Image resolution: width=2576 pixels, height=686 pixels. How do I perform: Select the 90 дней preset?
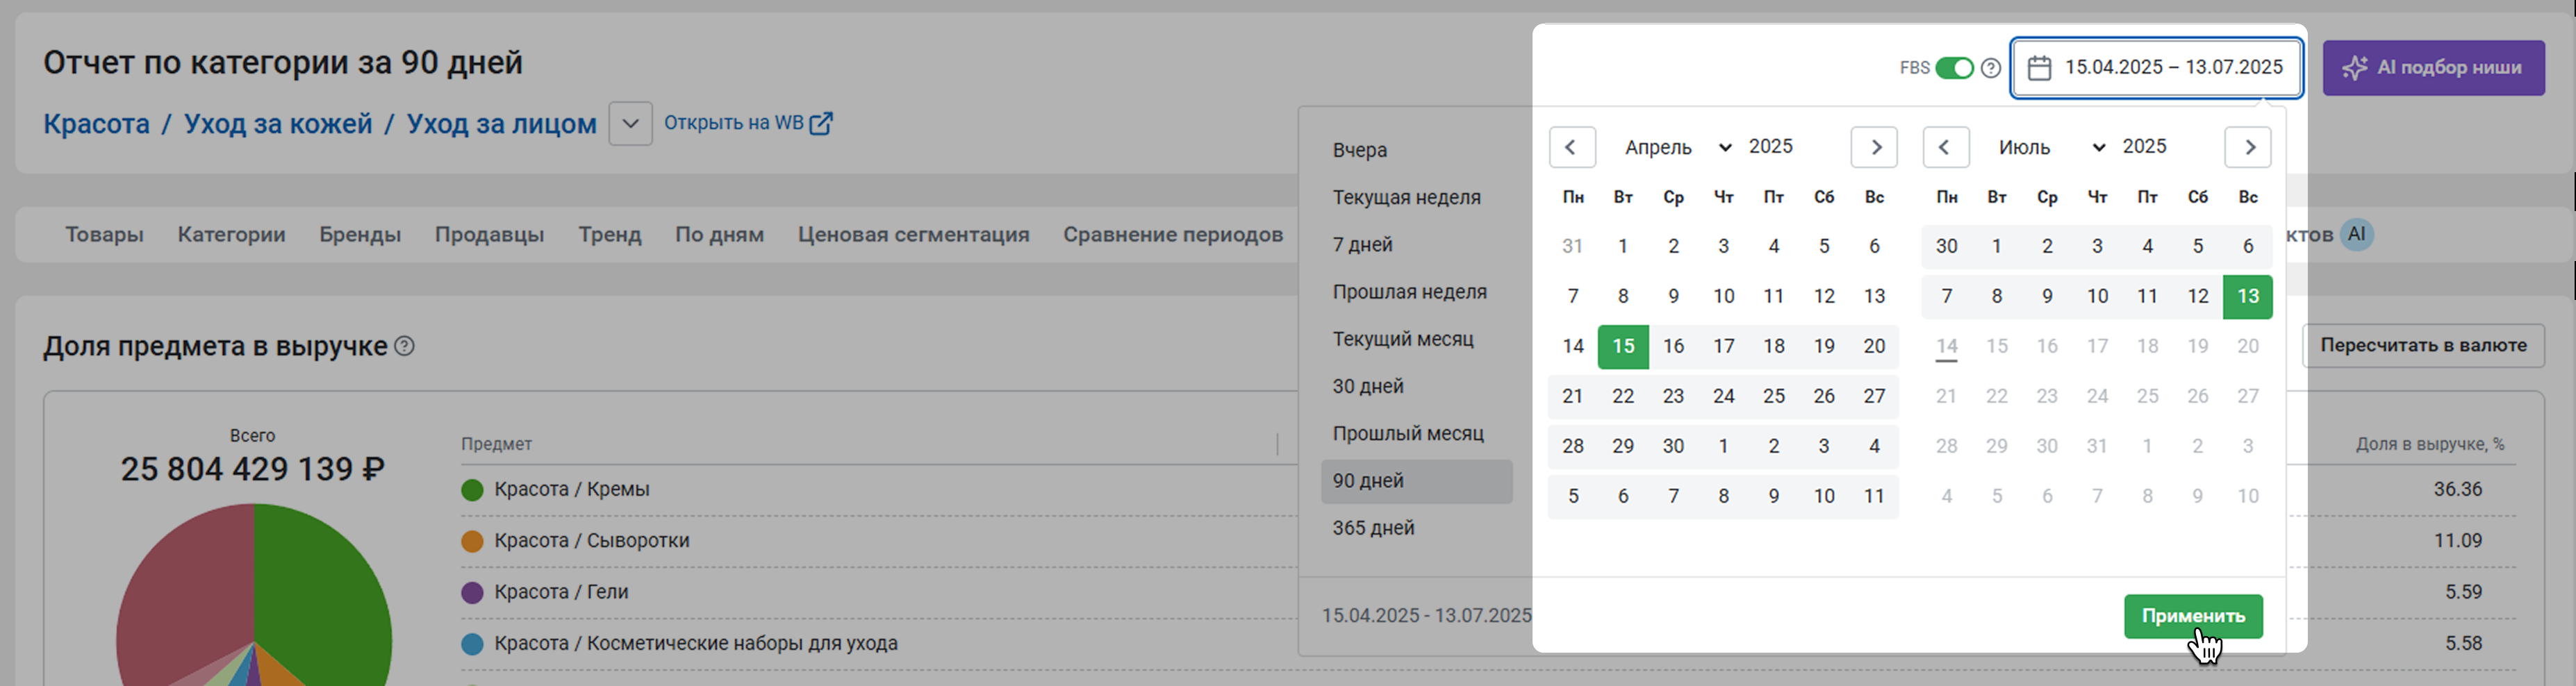(x=1417, y=481)
